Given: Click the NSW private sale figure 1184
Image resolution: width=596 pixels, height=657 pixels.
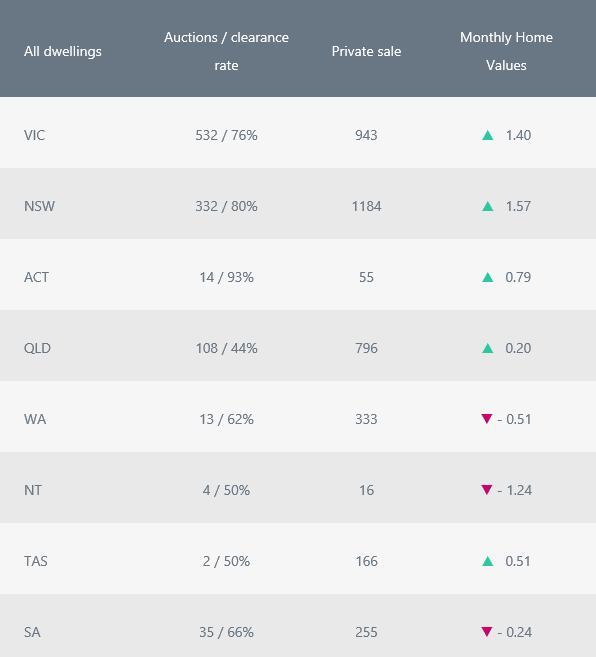Looking at the screenshot, I should point(366,206).
